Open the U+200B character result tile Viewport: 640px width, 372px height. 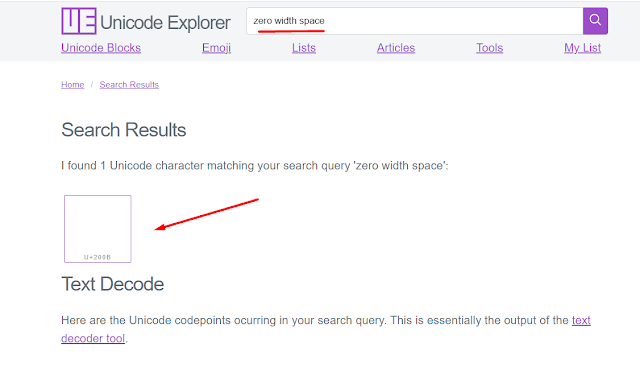coord(98,229)
